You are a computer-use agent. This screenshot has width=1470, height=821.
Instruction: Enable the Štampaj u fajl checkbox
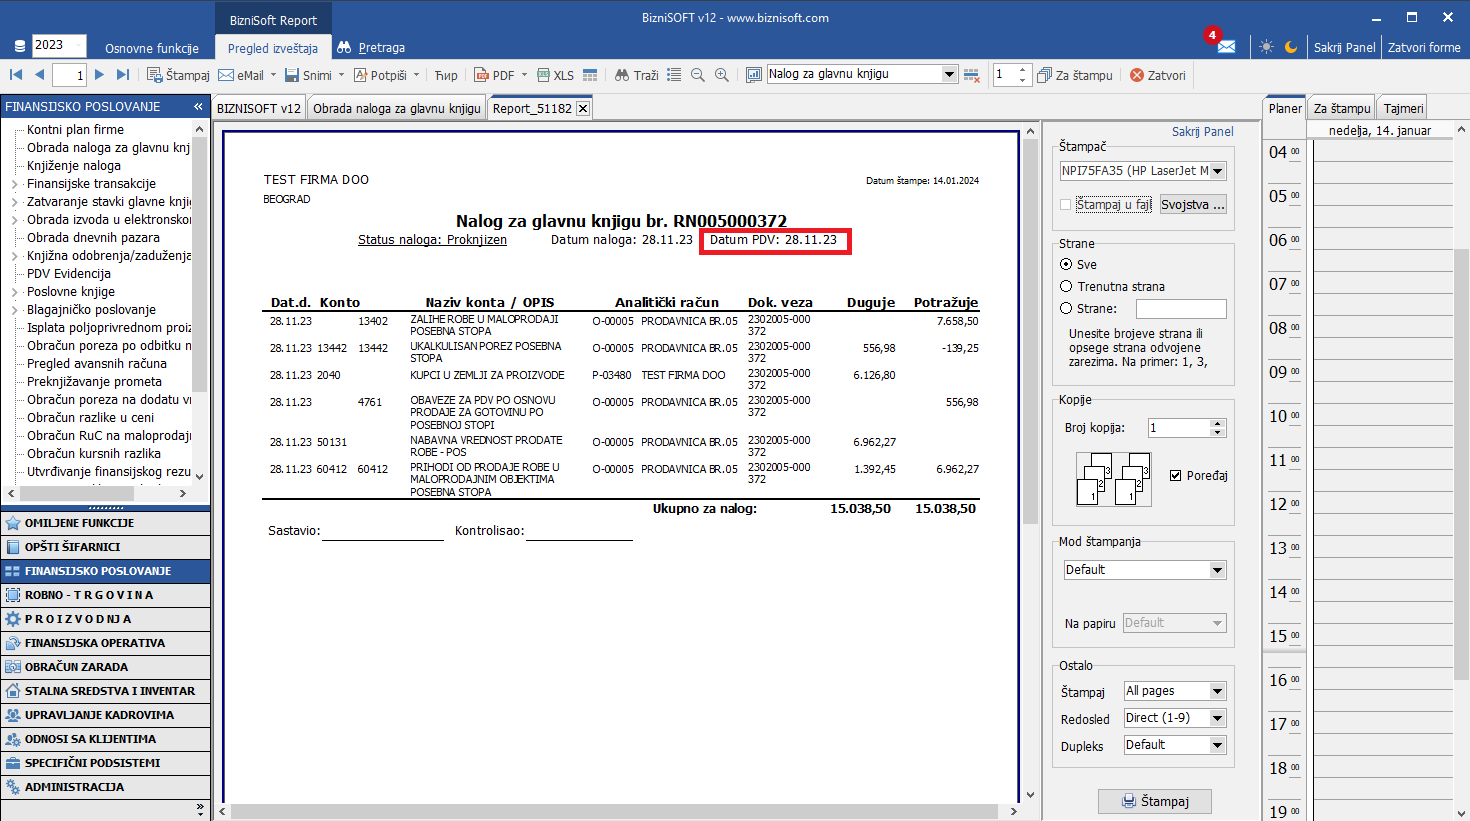[x=1066, y=205]
